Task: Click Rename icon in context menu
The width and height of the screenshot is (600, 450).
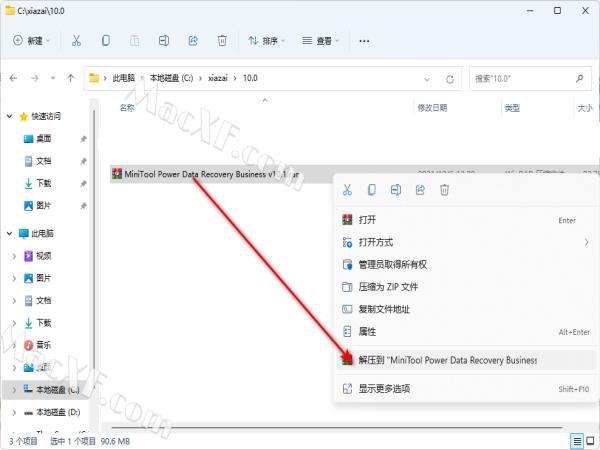Action: coord(396,189)
